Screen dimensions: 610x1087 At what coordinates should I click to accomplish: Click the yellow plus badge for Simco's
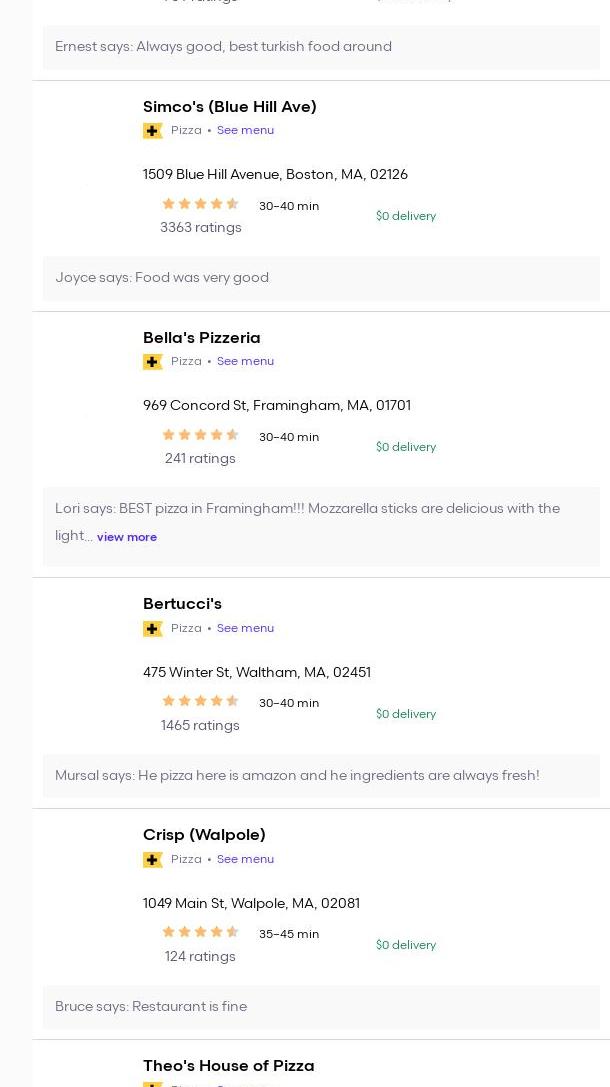click(152, 131)
